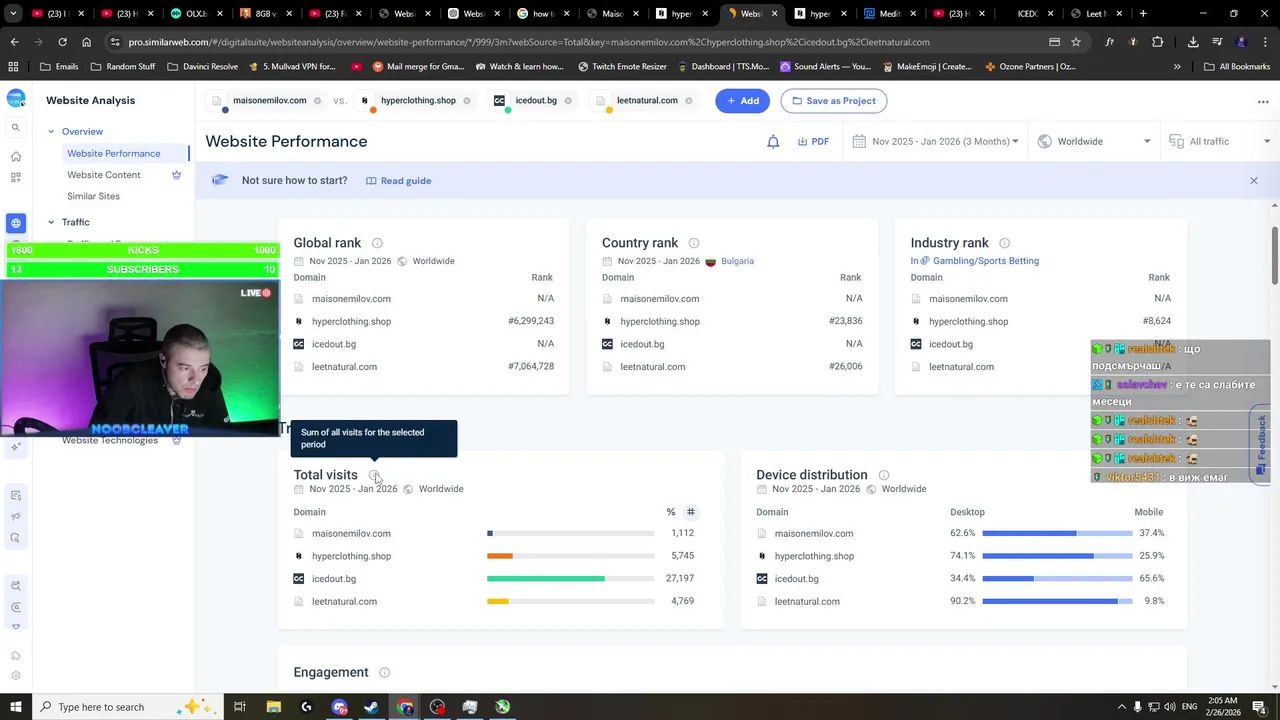Open Windows Start menu
Viewport: 1280px width, 720px height.
click(x=15, y=707)
